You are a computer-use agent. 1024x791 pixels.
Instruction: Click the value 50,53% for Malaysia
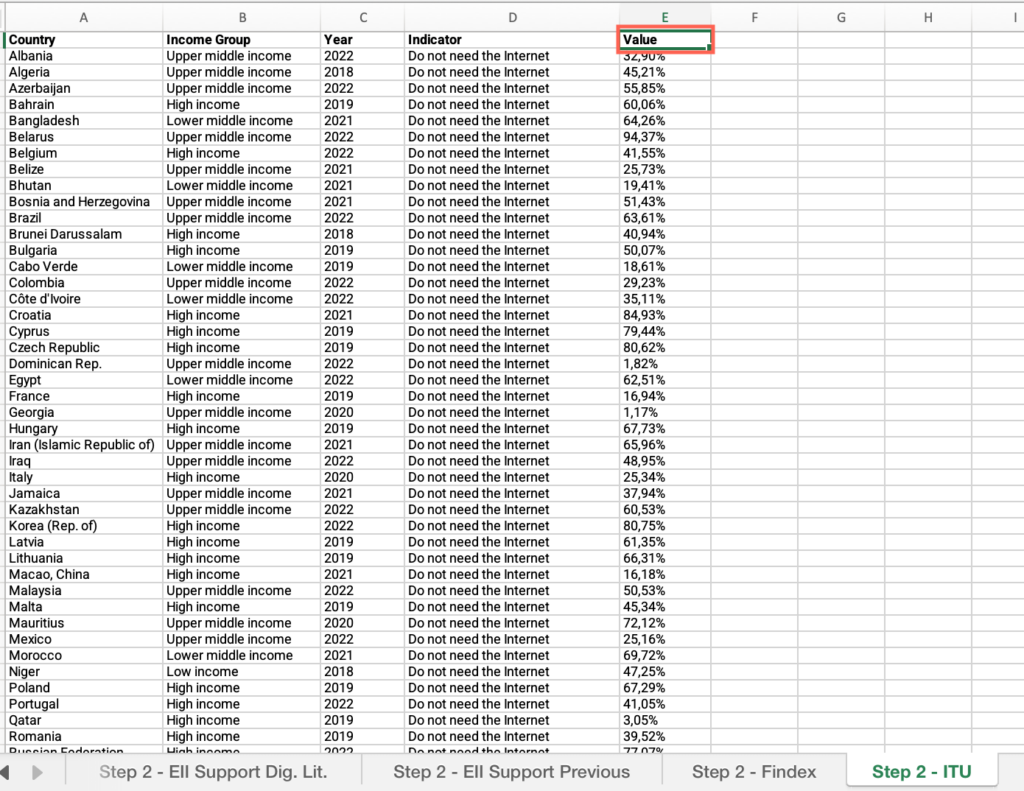pyautogui.click(x=665, y=590)
